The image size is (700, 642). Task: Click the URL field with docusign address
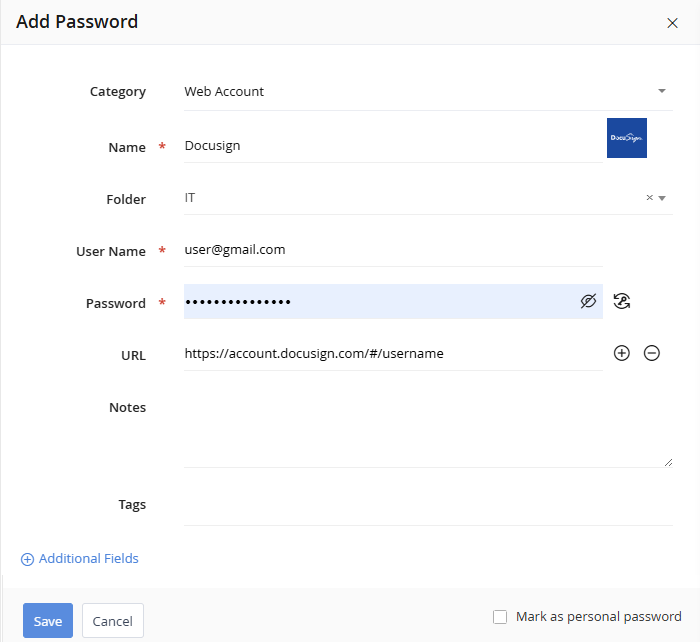(x=390, y=353)
